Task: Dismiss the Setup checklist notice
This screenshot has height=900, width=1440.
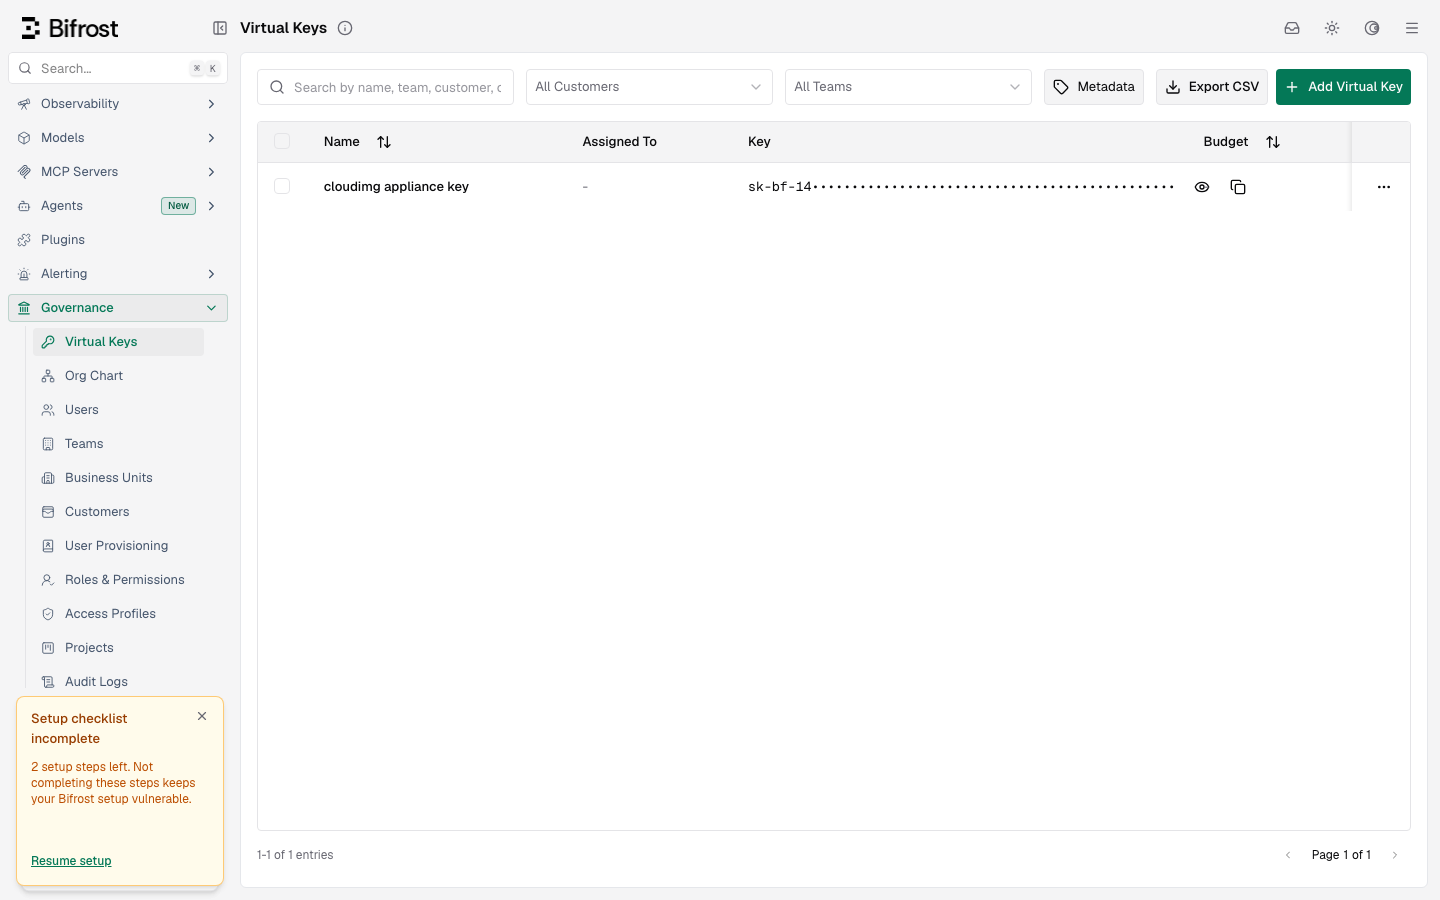Action: pyautogui.click(x=202, y=716)
